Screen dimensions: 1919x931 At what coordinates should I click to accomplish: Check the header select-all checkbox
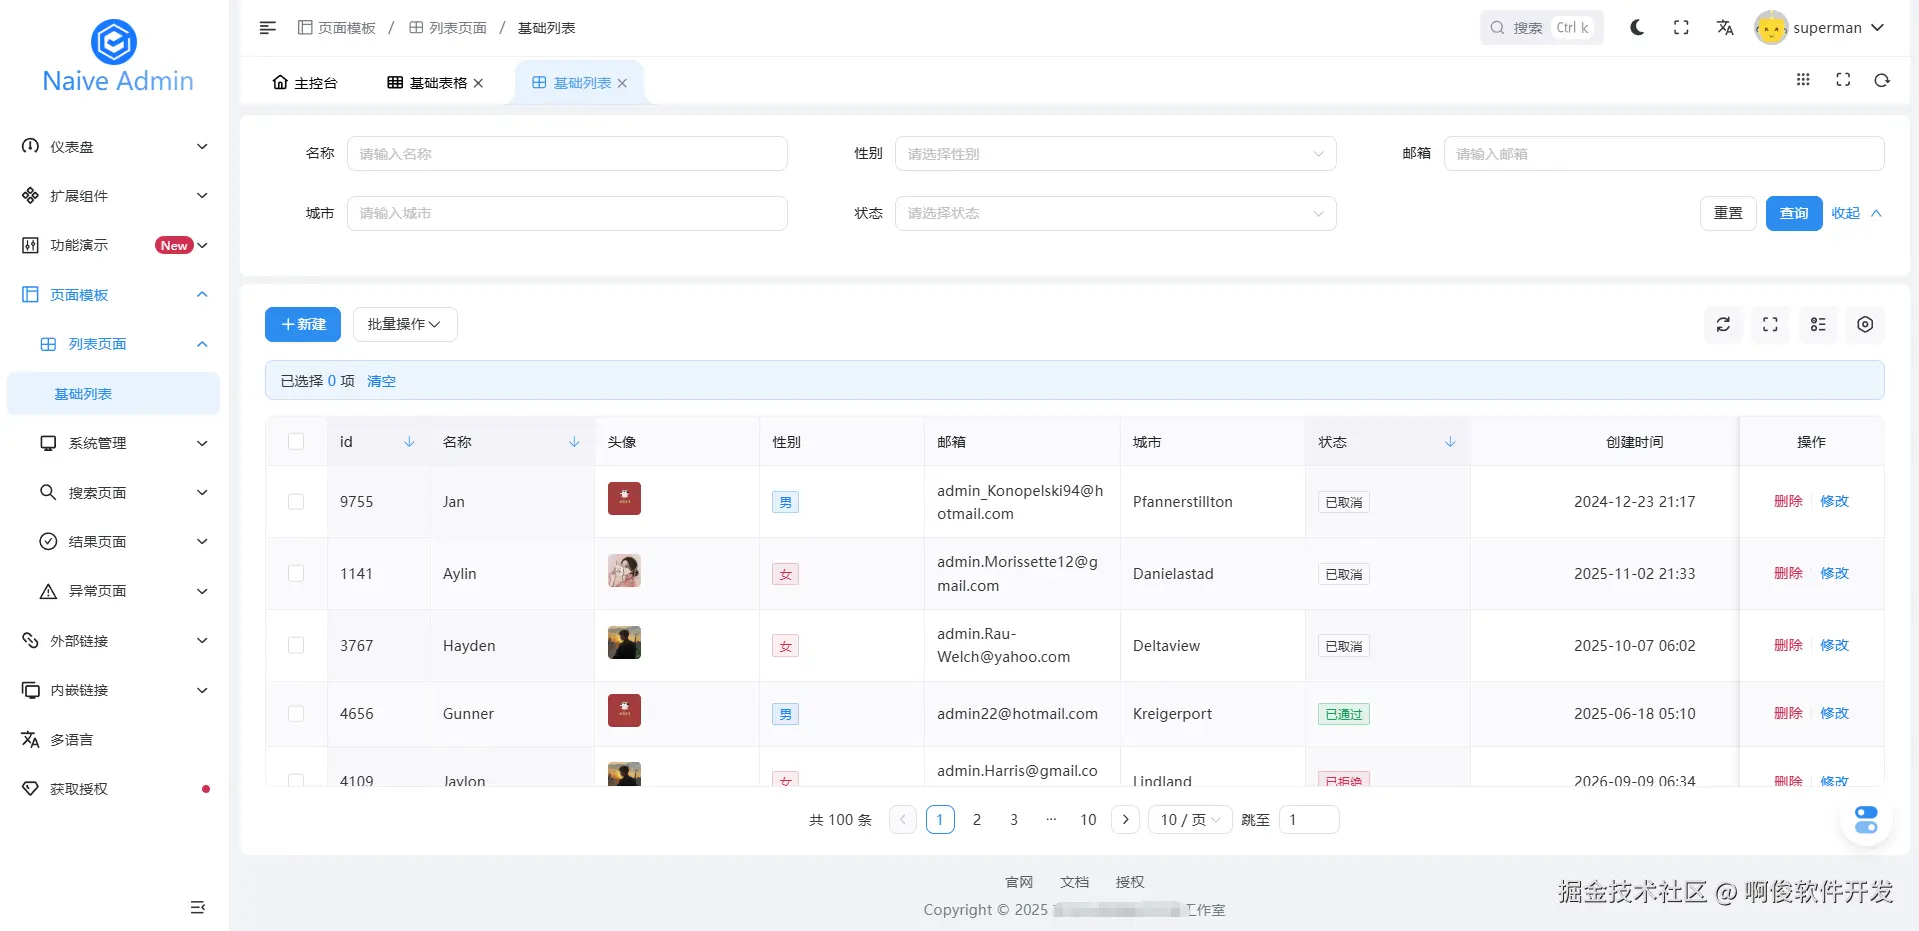point(296,441)
